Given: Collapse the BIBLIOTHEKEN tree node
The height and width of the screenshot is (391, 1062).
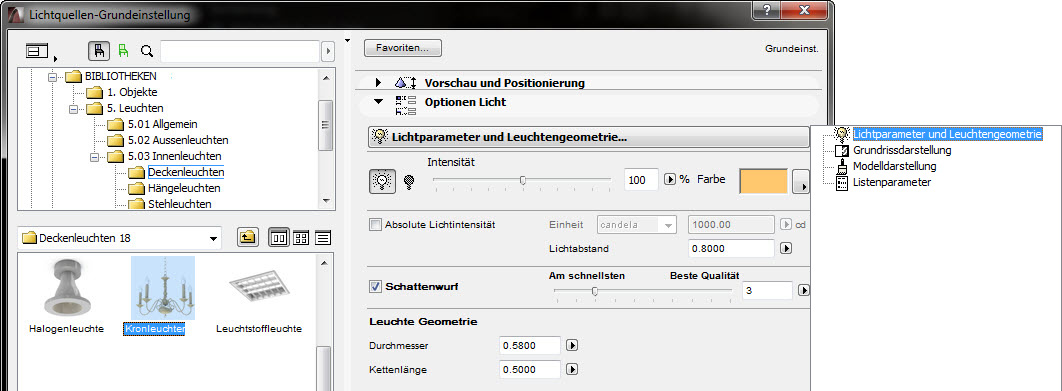Looking at the screenshot, I should [x=54, y=76].
